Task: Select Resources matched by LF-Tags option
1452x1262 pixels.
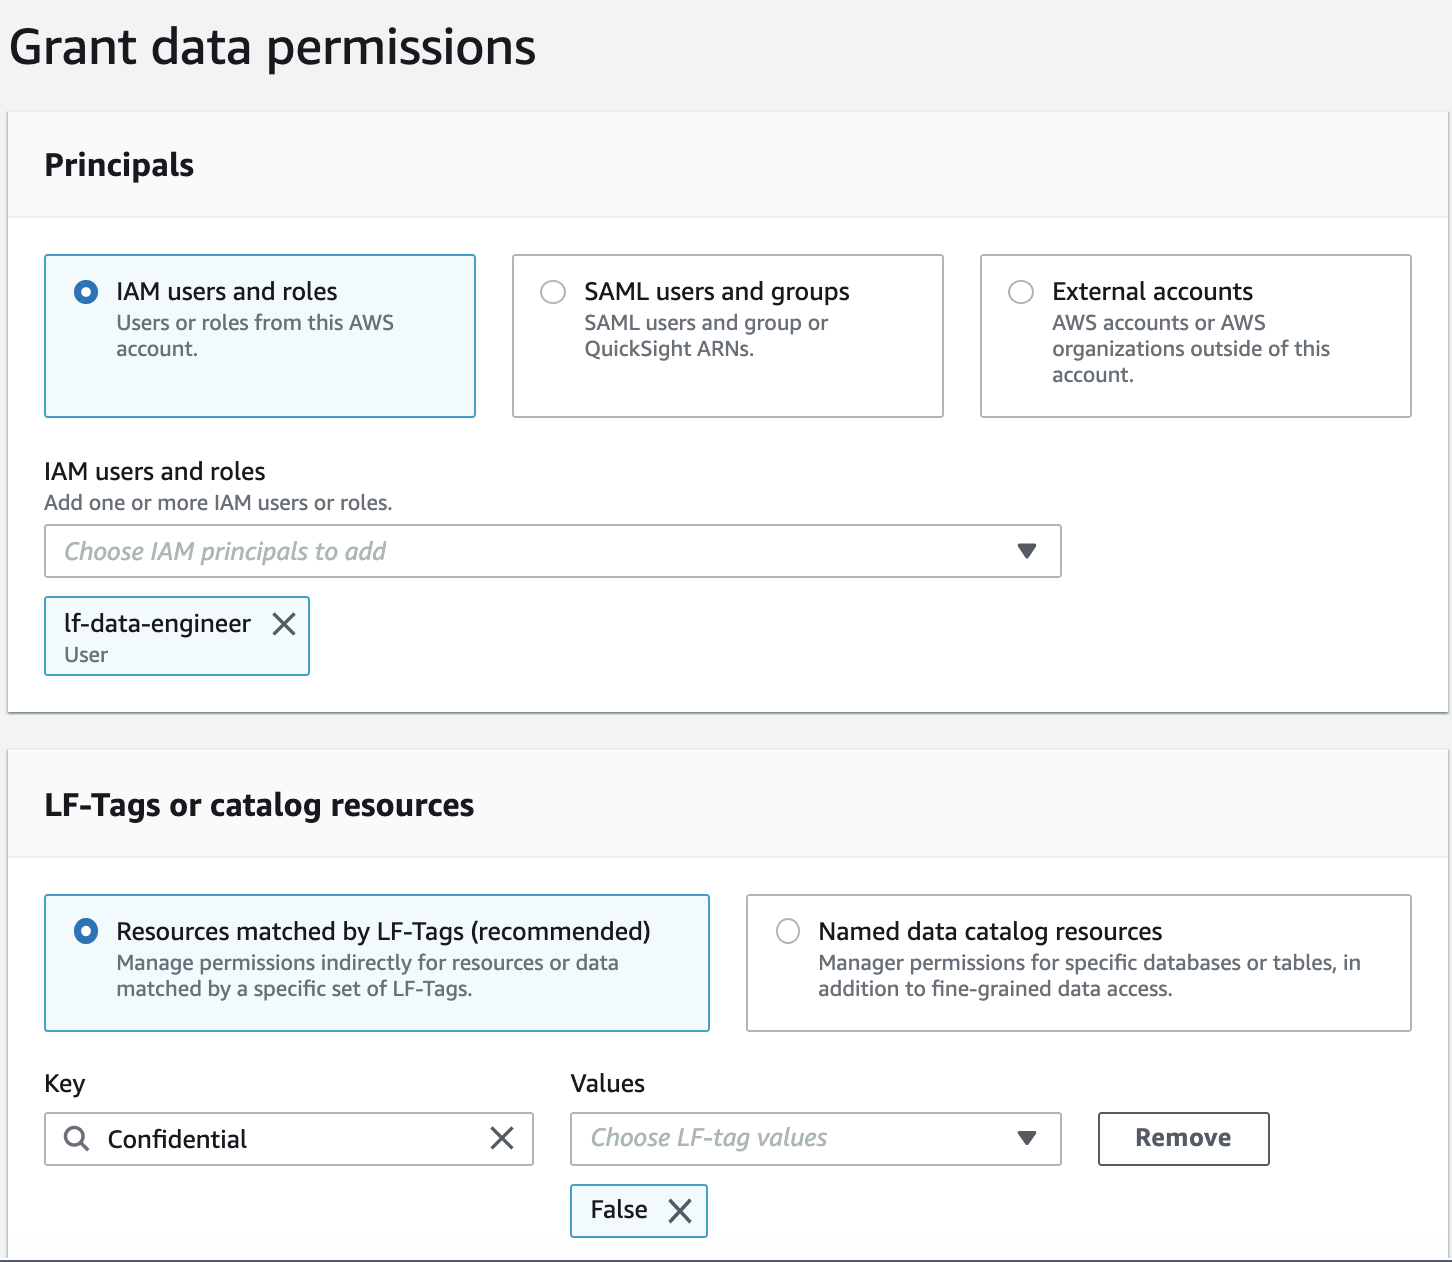Action: point(87,932)
